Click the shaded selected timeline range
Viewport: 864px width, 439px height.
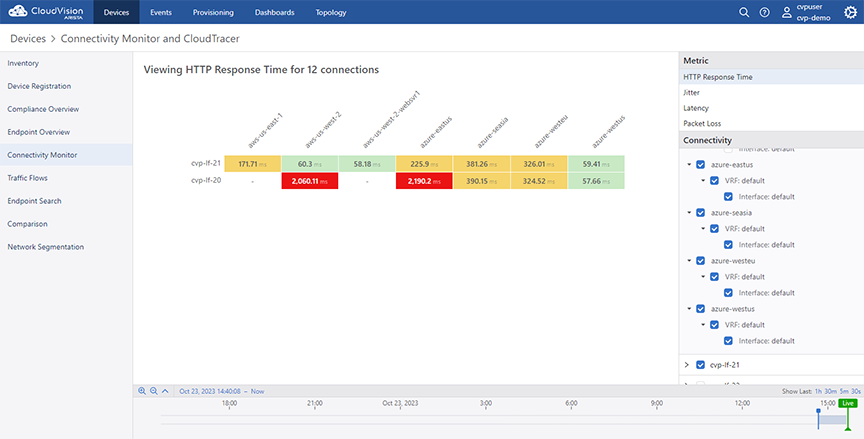(833, 420)
